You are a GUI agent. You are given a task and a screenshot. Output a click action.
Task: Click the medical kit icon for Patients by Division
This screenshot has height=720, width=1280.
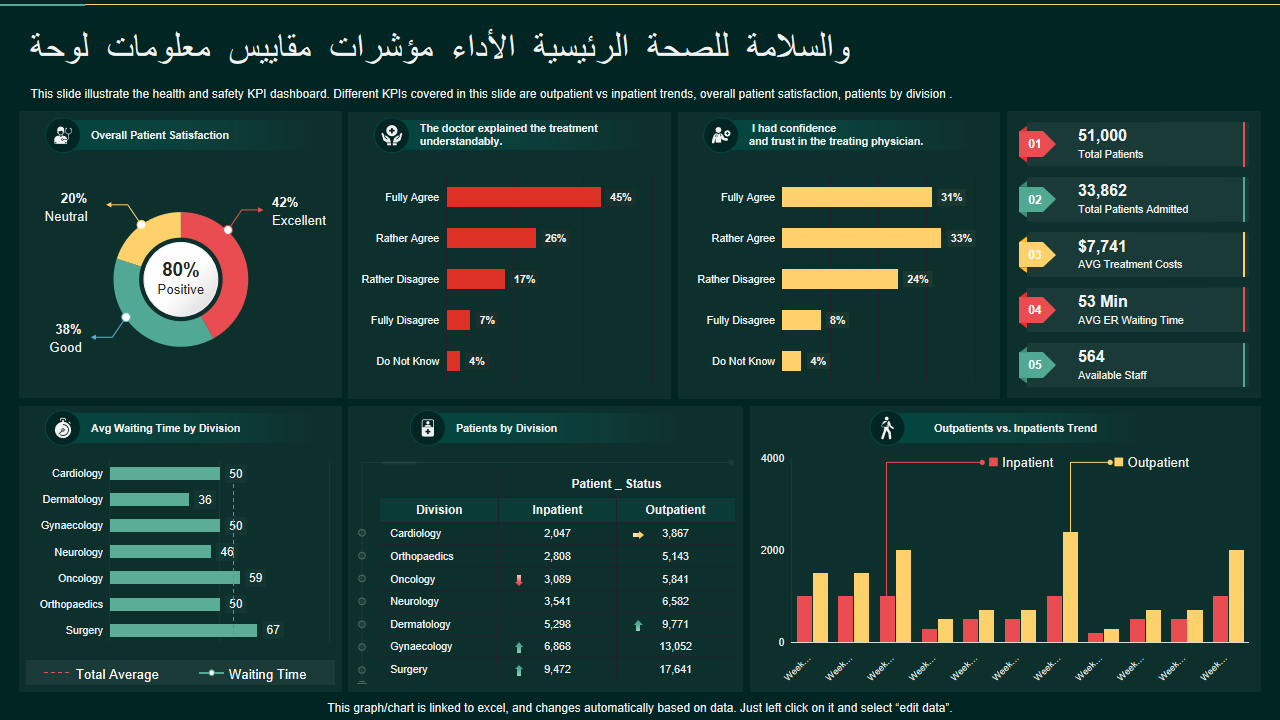pyautogui.click(x=428, y=428)
